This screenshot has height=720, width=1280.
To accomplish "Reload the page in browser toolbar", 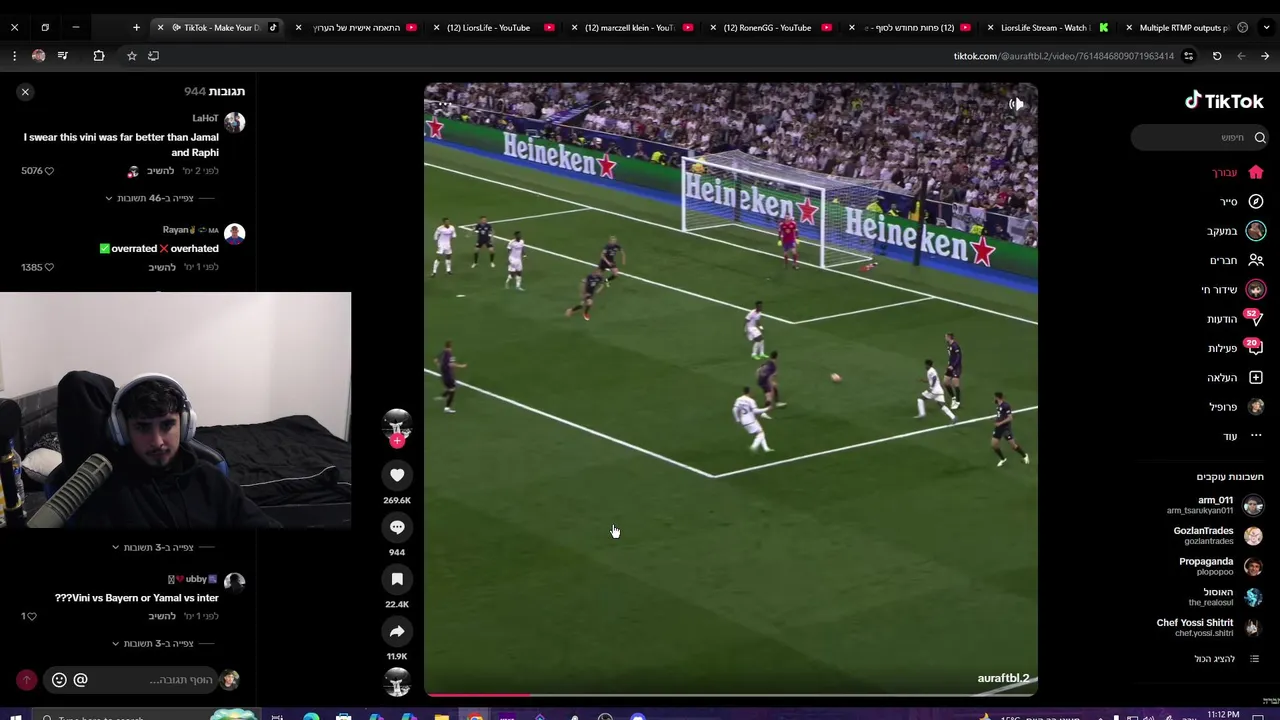I will point(1217,56).
